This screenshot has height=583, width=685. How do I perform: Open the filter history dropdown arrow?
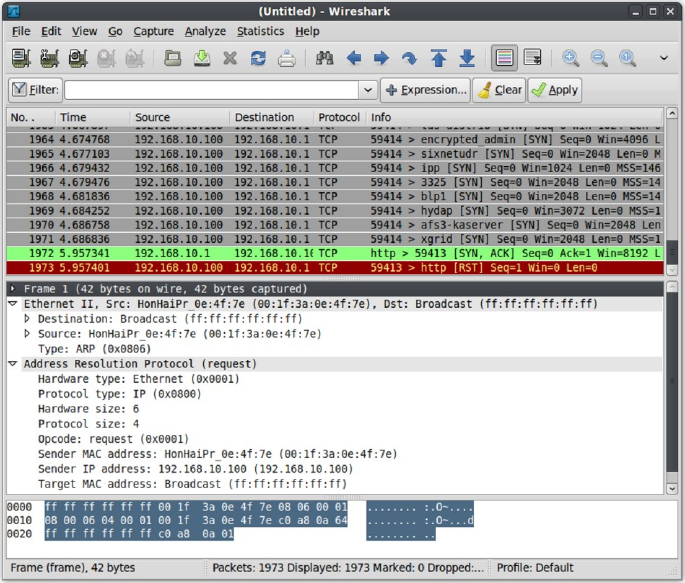click(368, 90)
